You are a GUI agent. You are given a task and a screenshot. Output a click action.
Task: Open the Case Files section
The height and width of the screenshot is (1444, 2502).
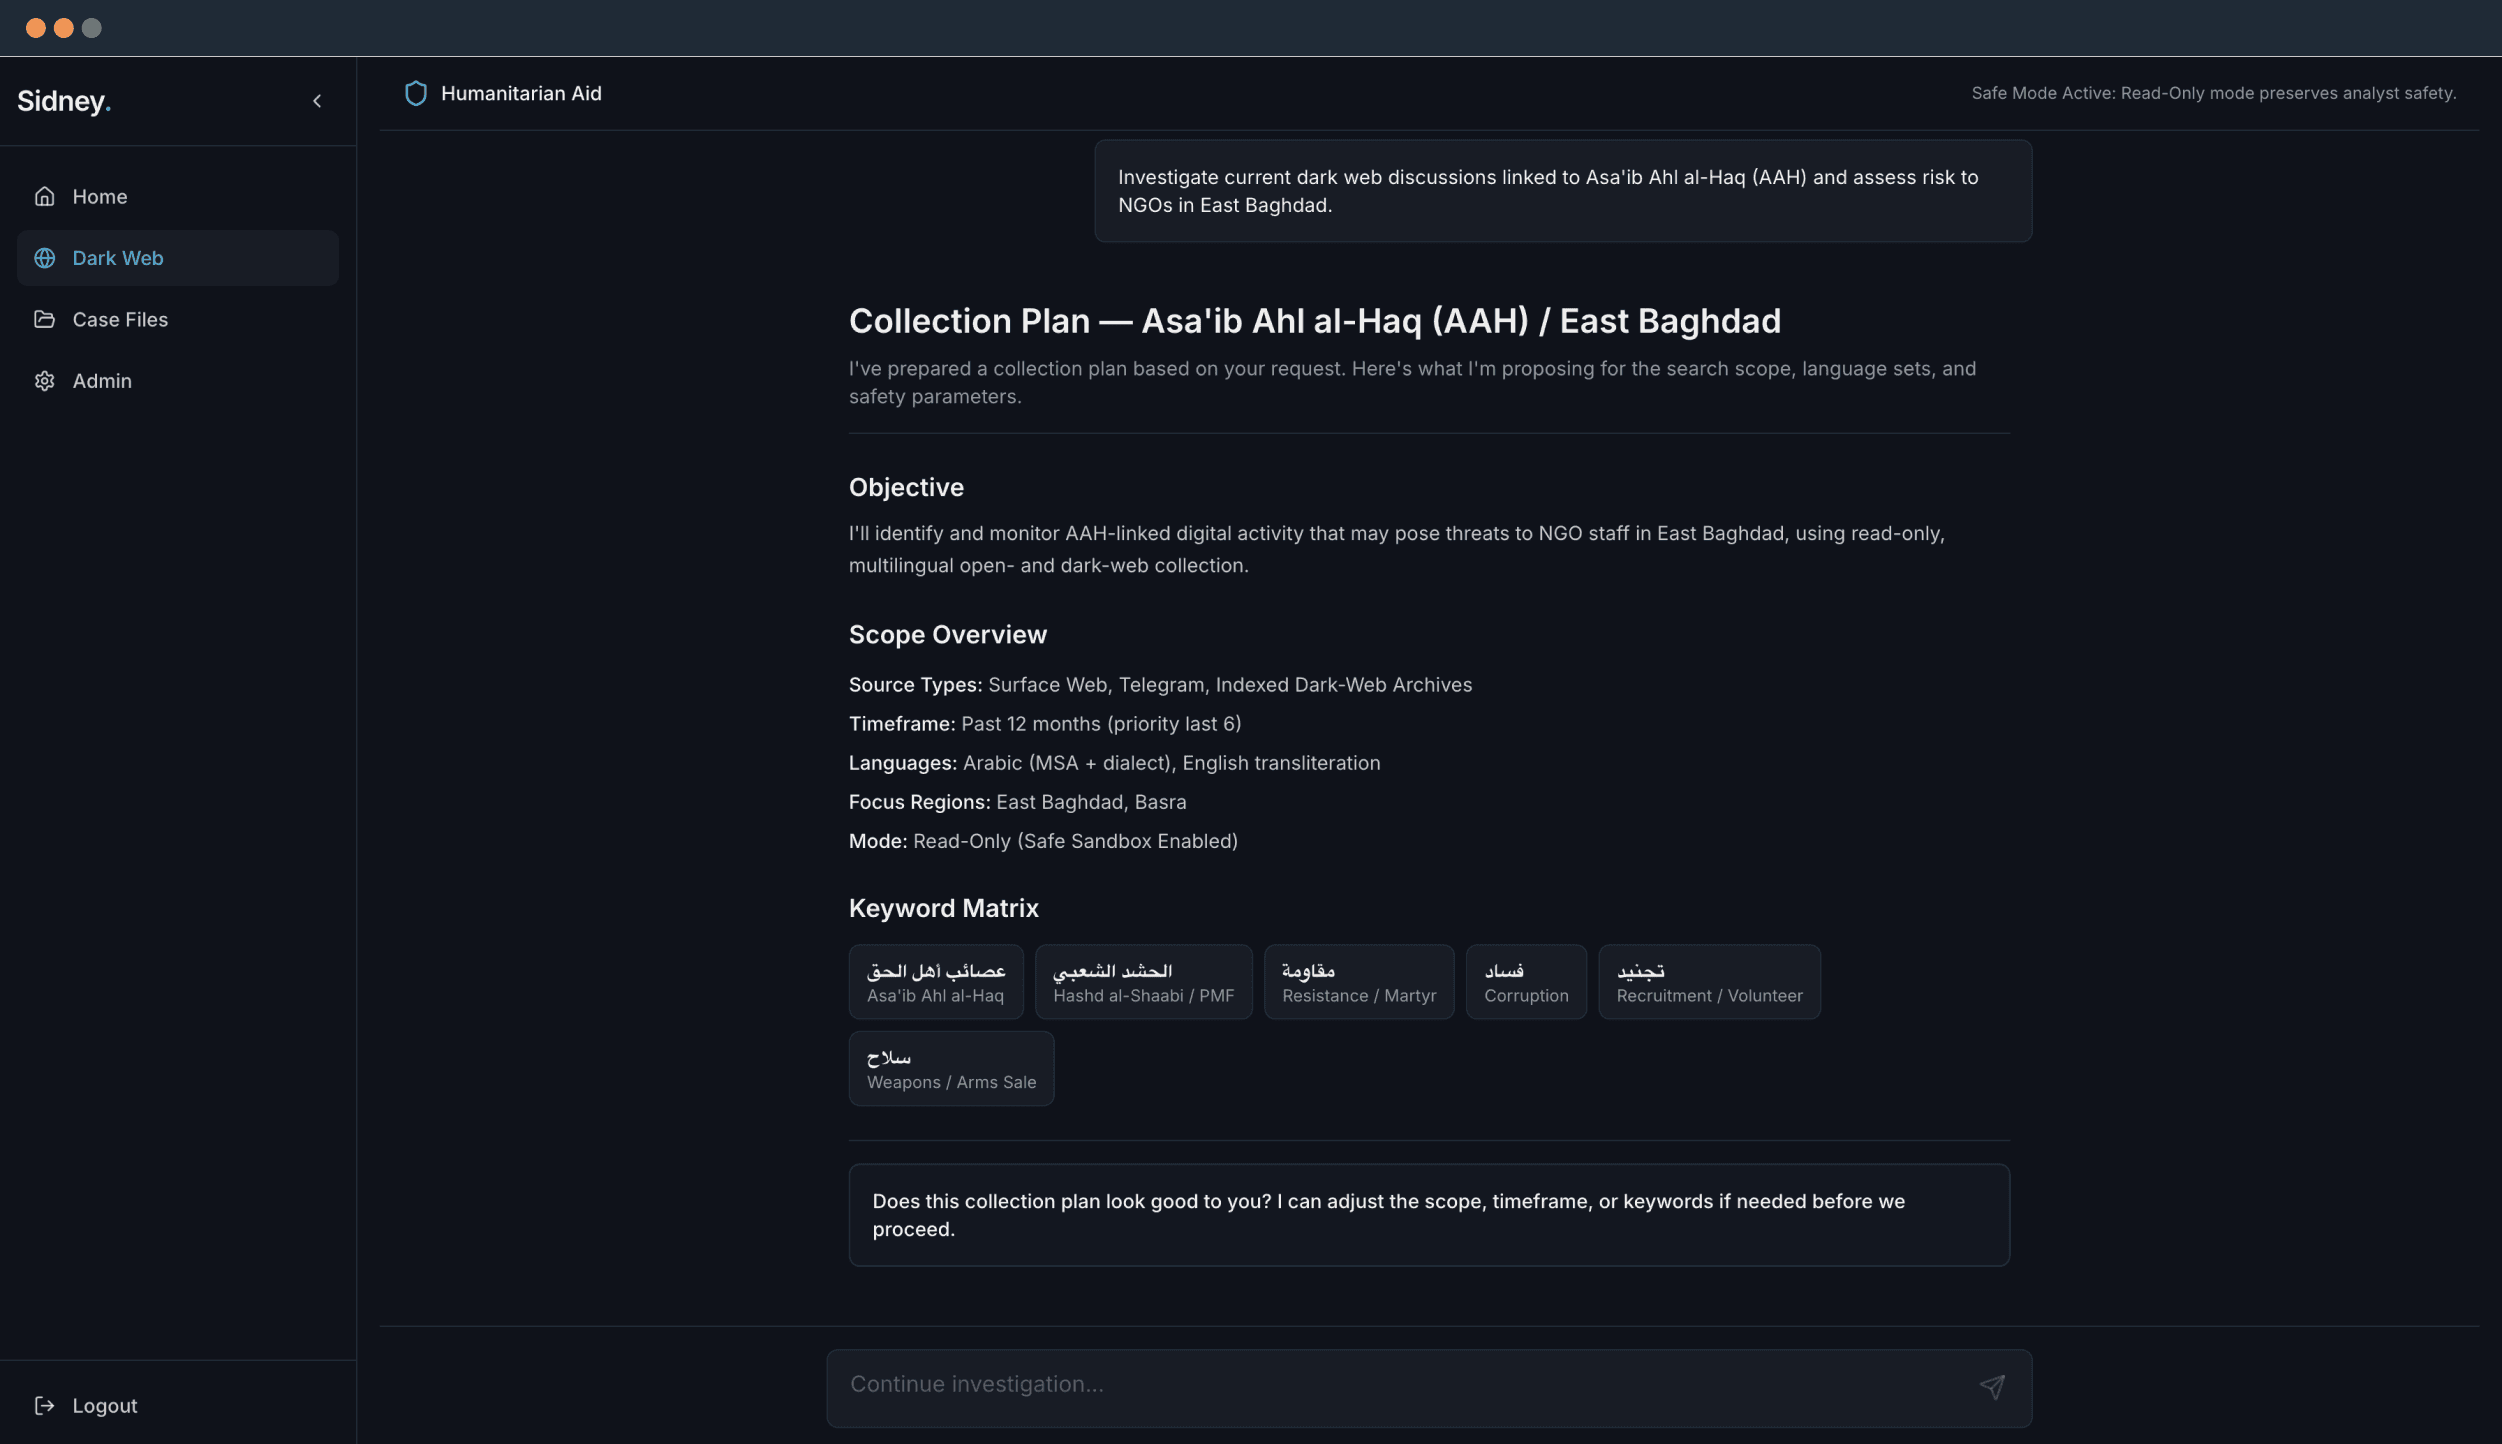click(x=120, y=319)
